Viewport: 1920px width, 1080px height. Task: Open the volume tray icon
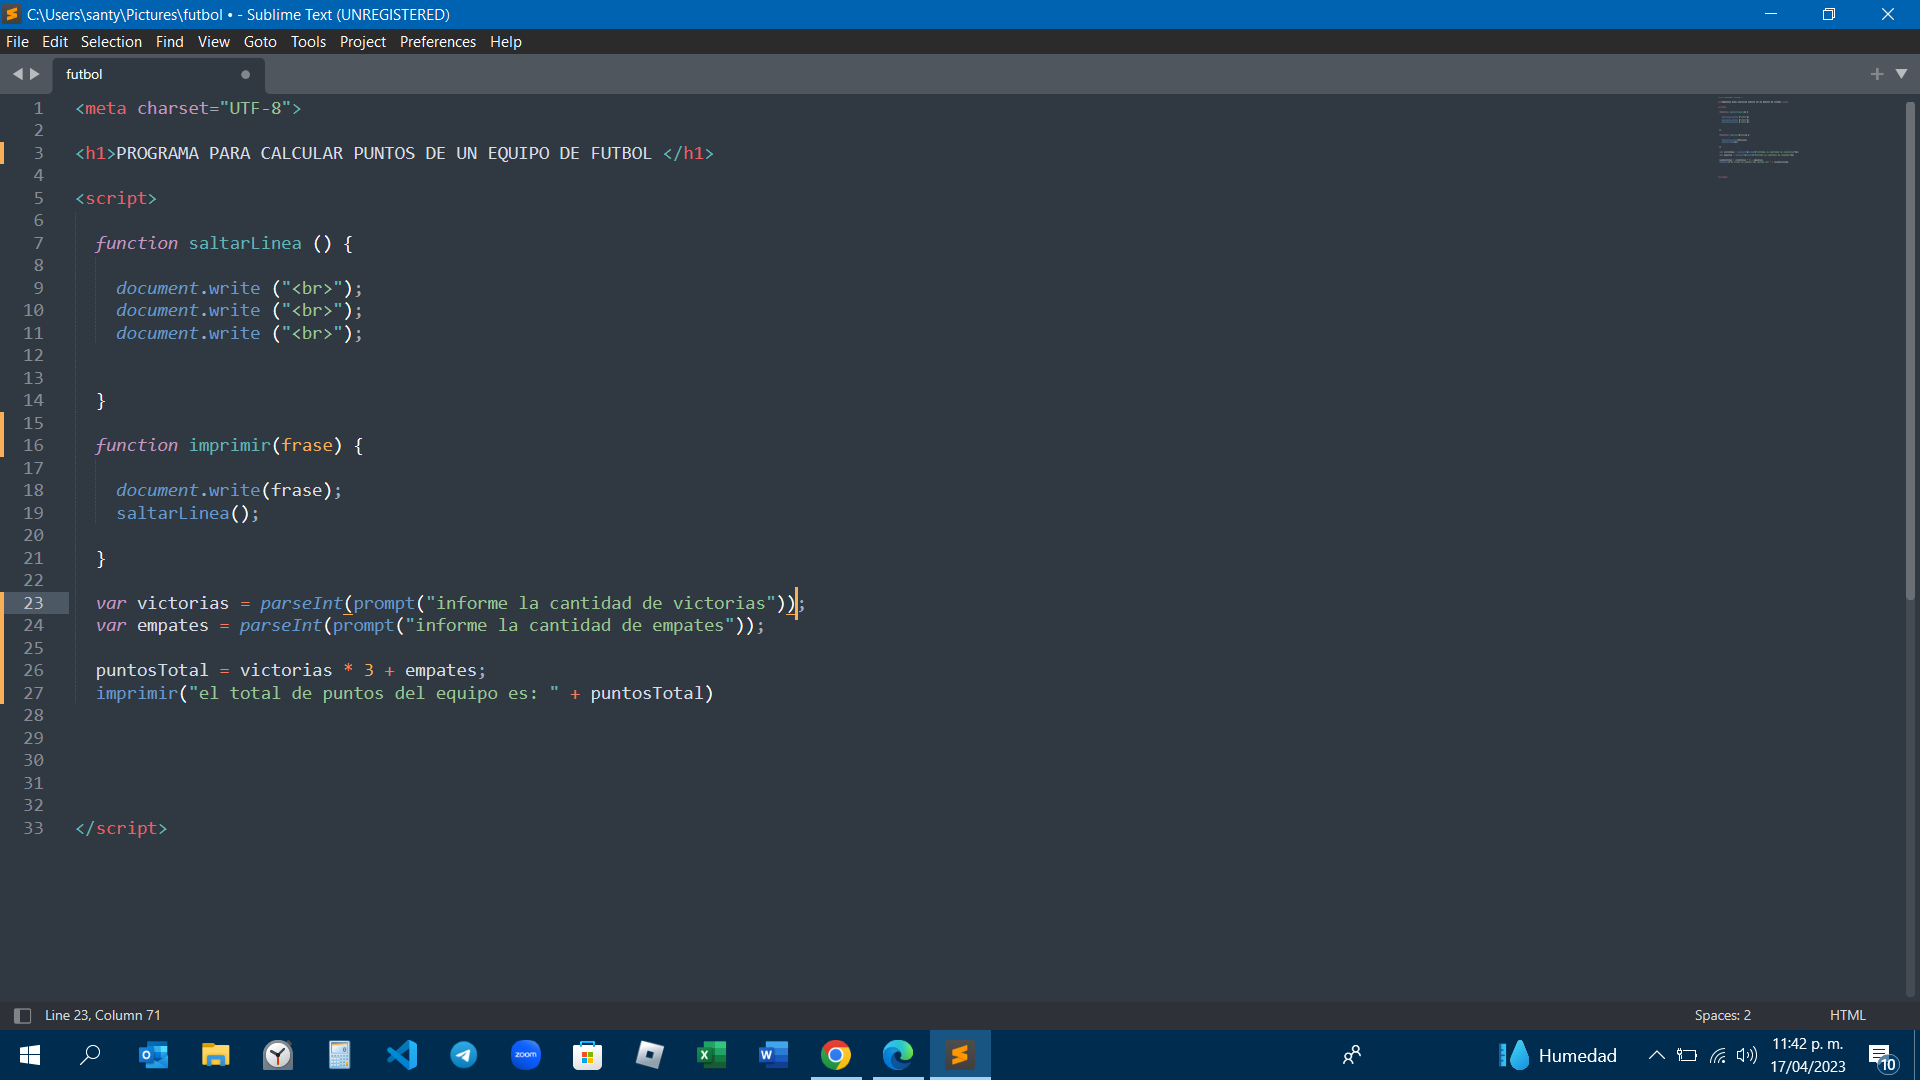pos(1747,1055)
